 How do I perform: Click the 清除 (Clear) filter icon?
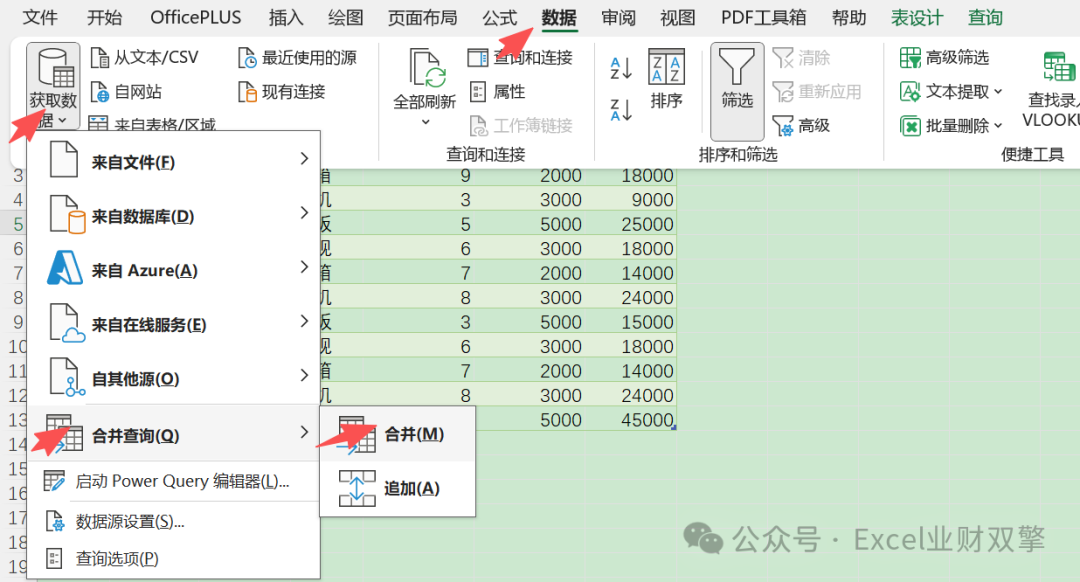coord(783,58)
